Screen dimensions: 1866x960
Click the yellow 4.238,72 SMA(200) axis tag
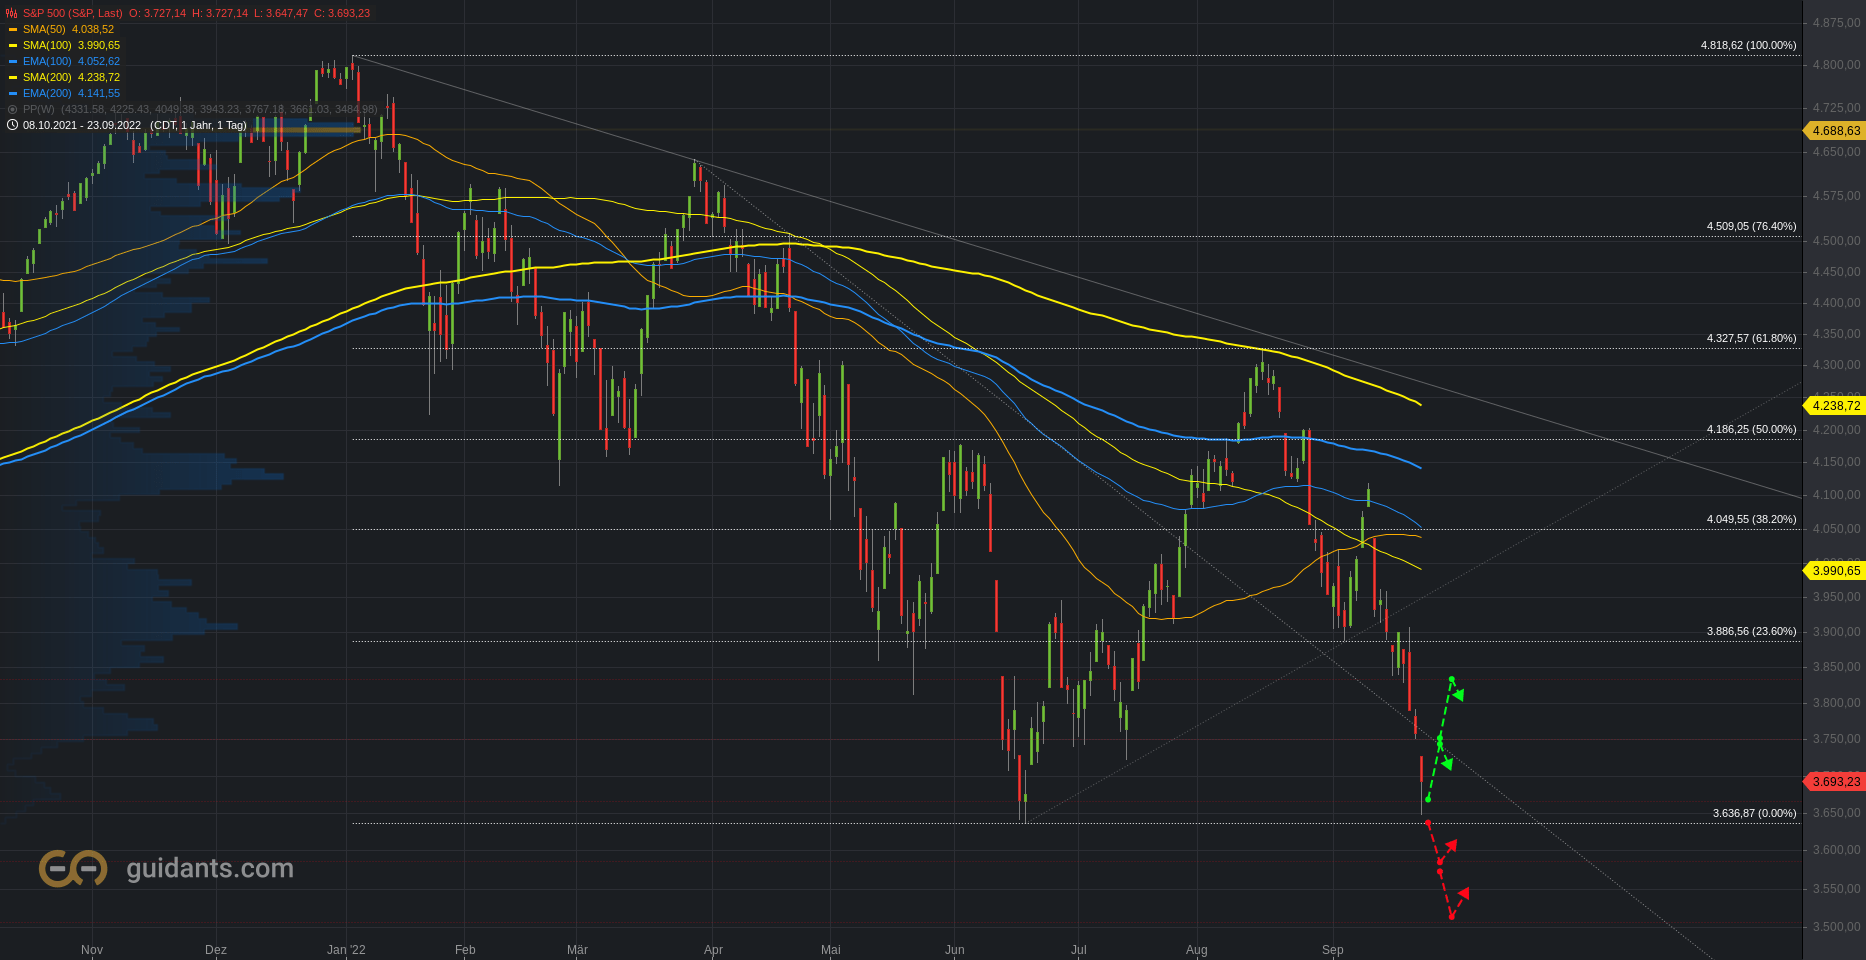1834,406
